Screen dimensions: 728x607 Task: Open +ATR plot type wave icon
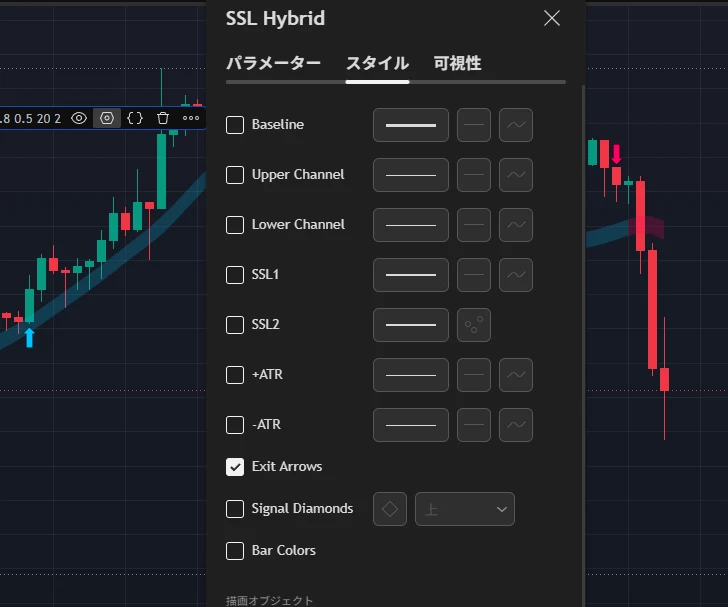tap(516, 375)
